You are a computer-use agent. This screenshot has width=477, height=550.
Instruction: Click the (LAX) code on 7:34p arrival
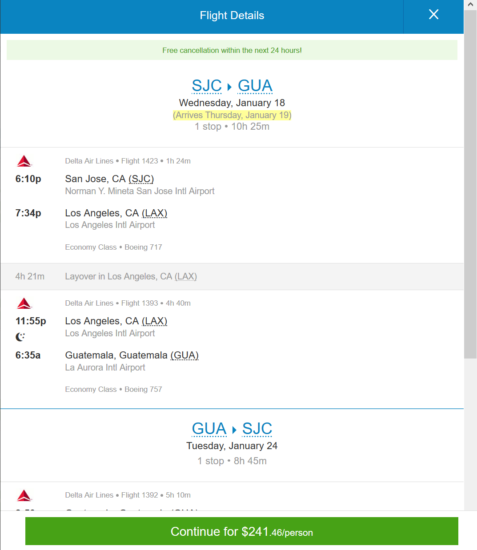[x=154, y=213]
